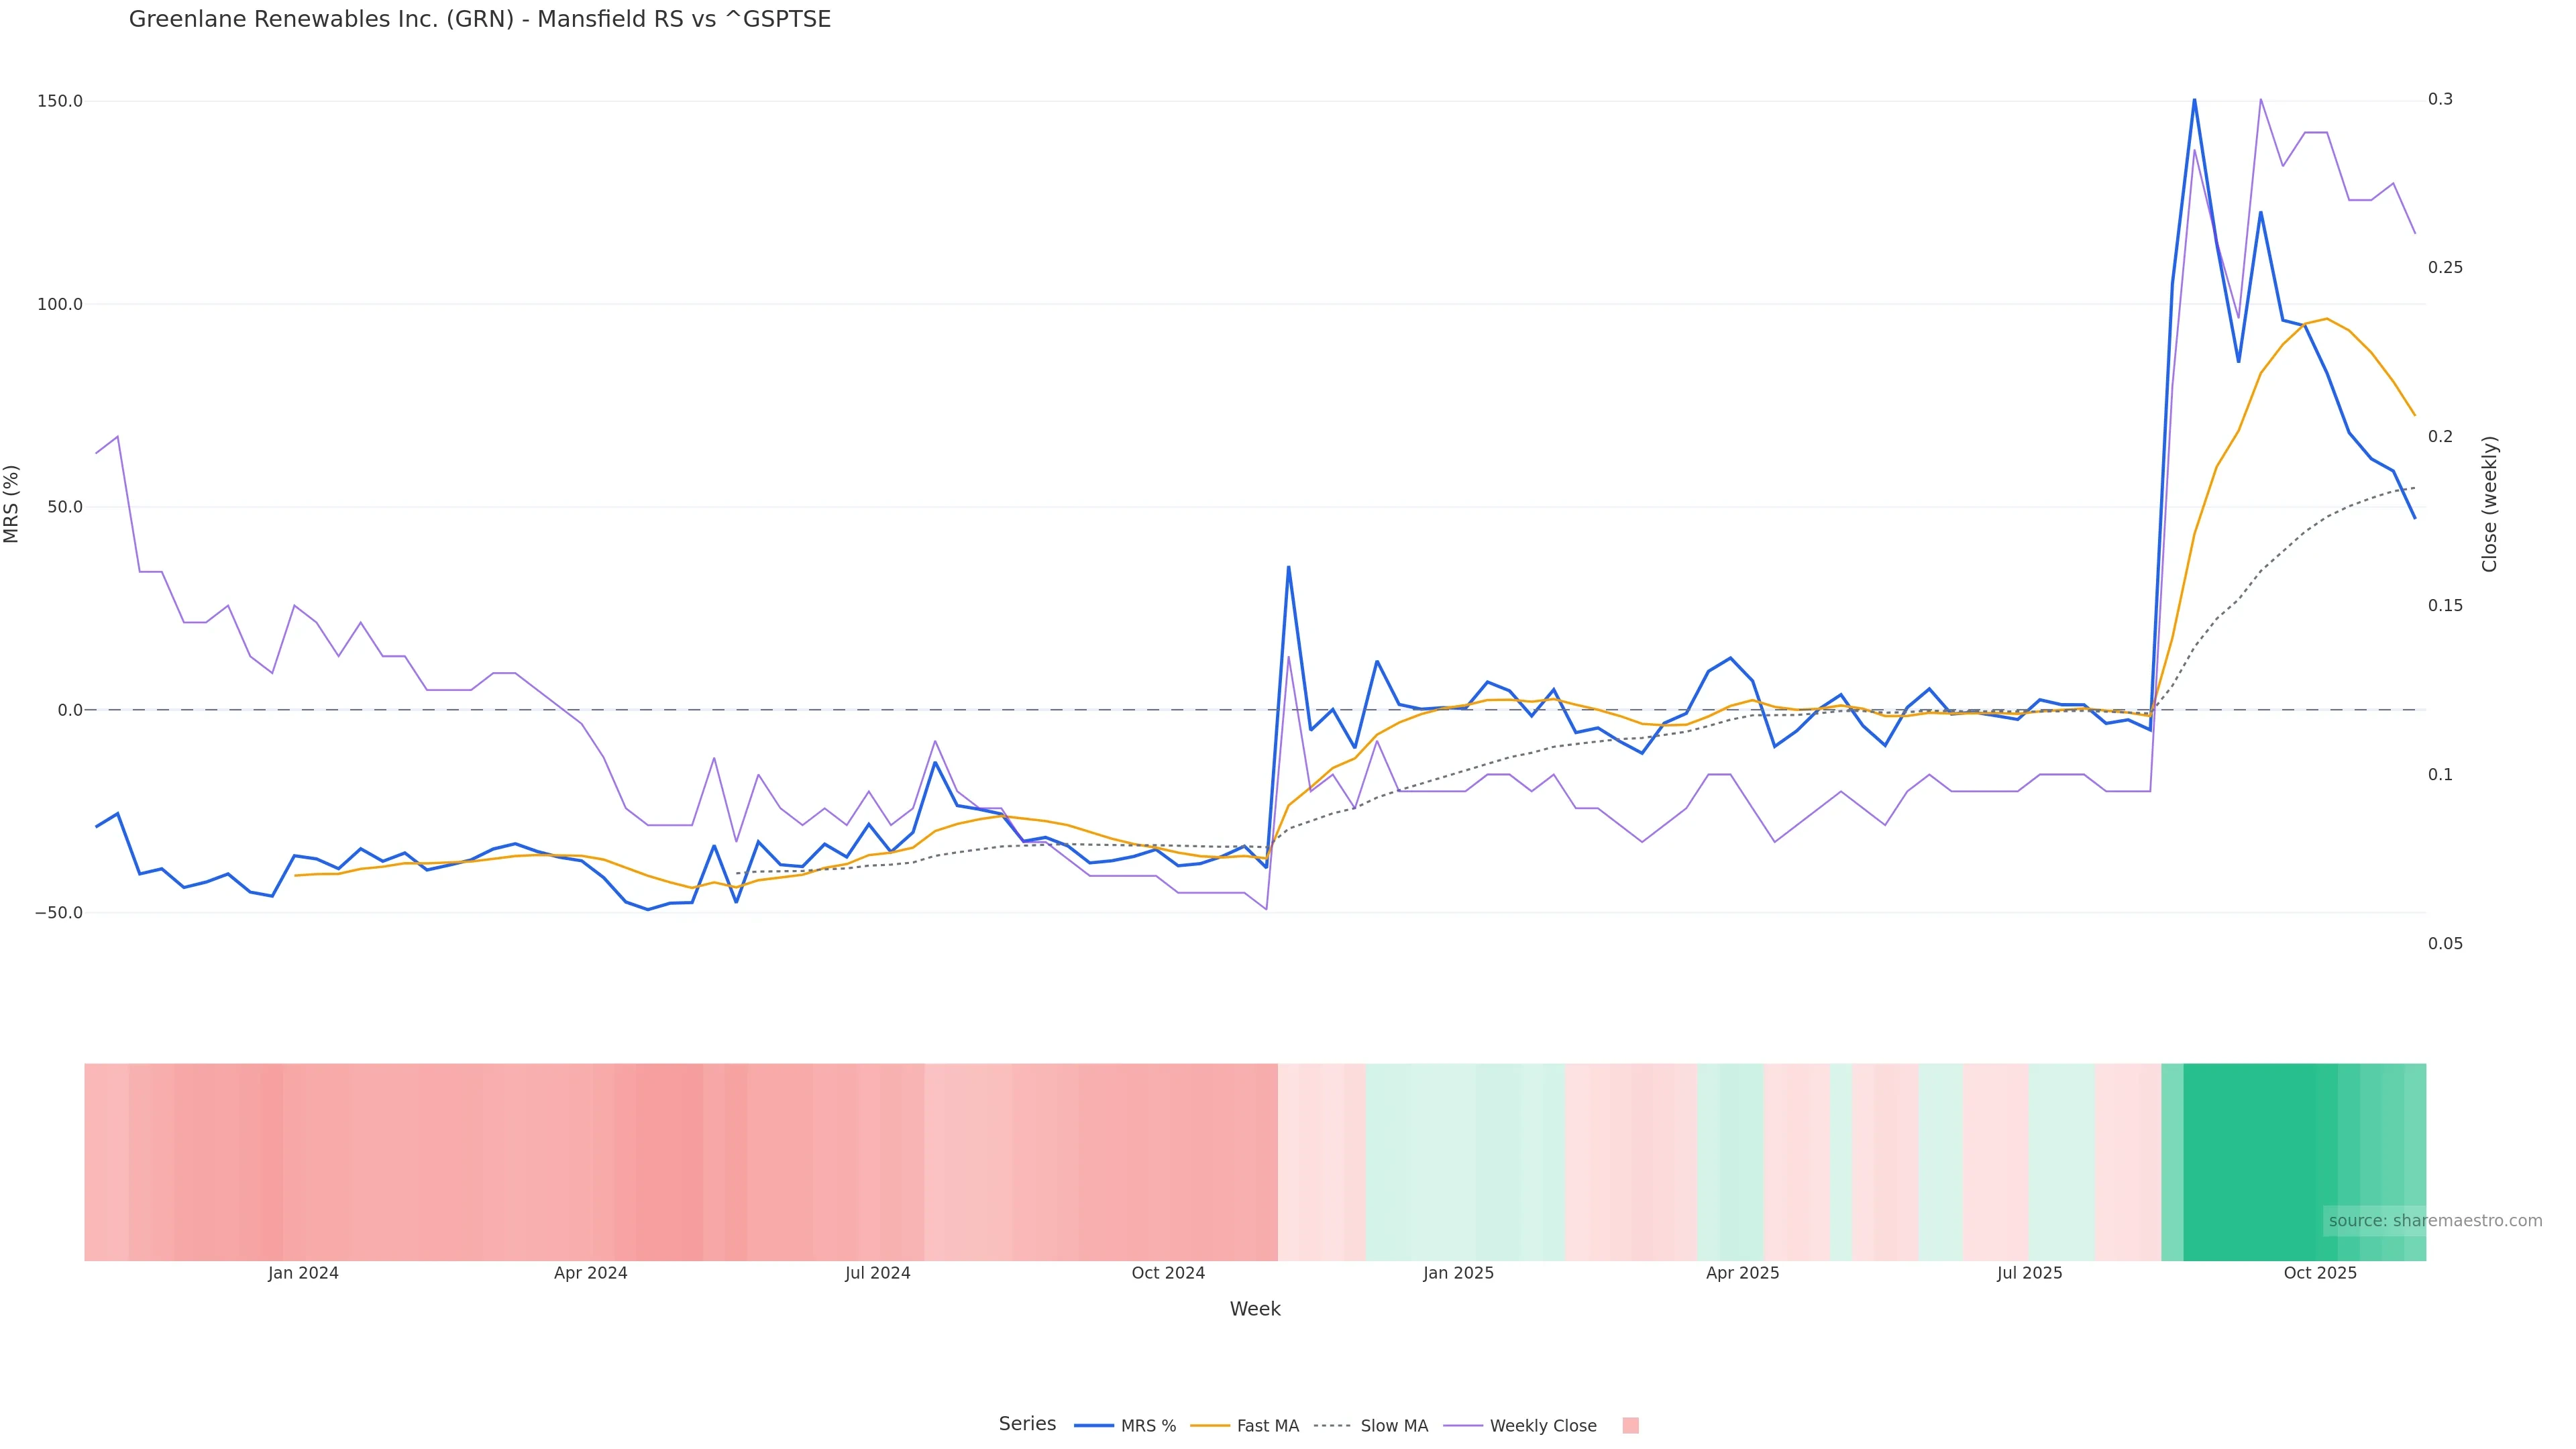Click the pink heatmap legend swatch
Viewport: 2576px width, 1449px height.
(1630, 1426)
